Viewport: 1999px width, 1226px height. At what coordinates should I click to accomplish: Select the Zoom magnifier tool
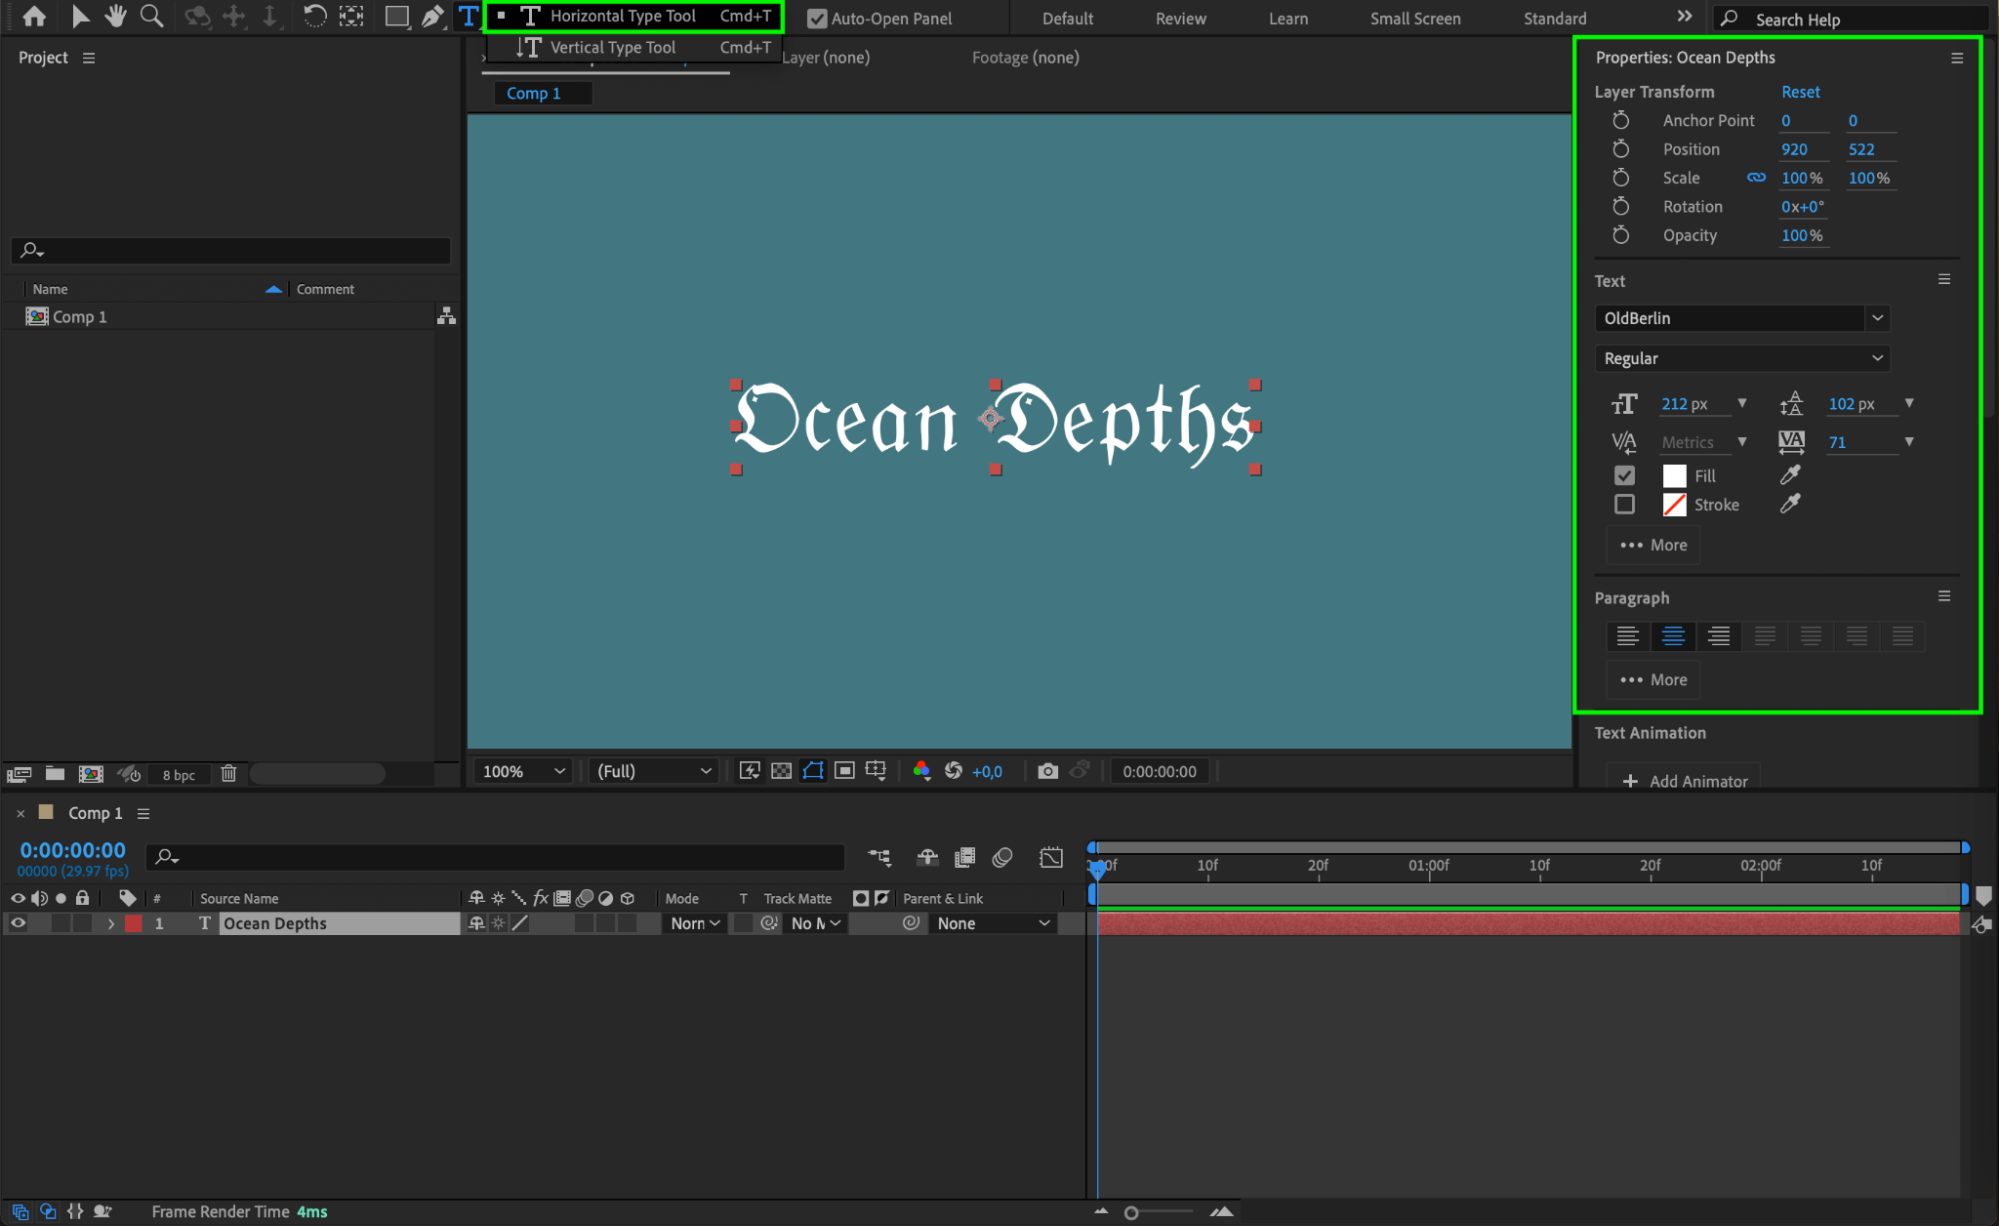(x=152, y=16)
